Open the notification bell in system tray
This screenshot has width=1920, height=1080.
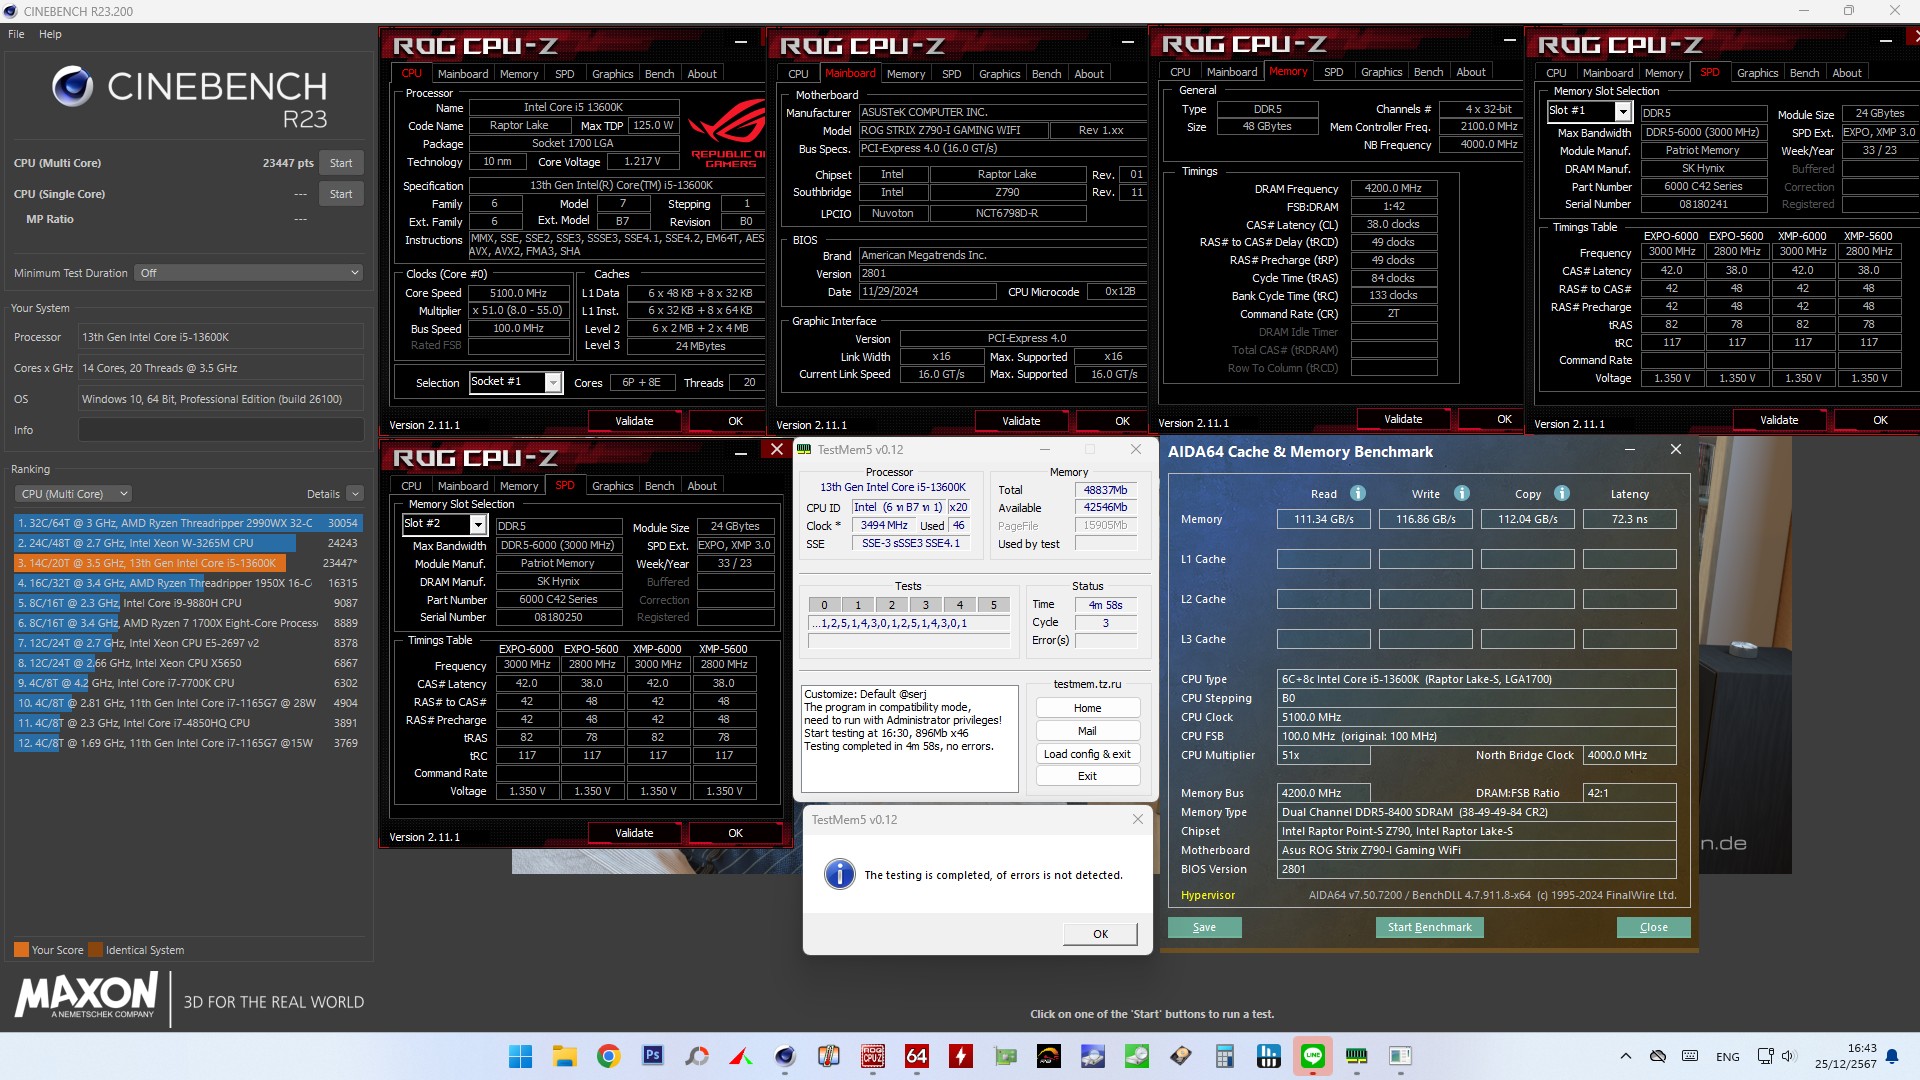1892,1056
